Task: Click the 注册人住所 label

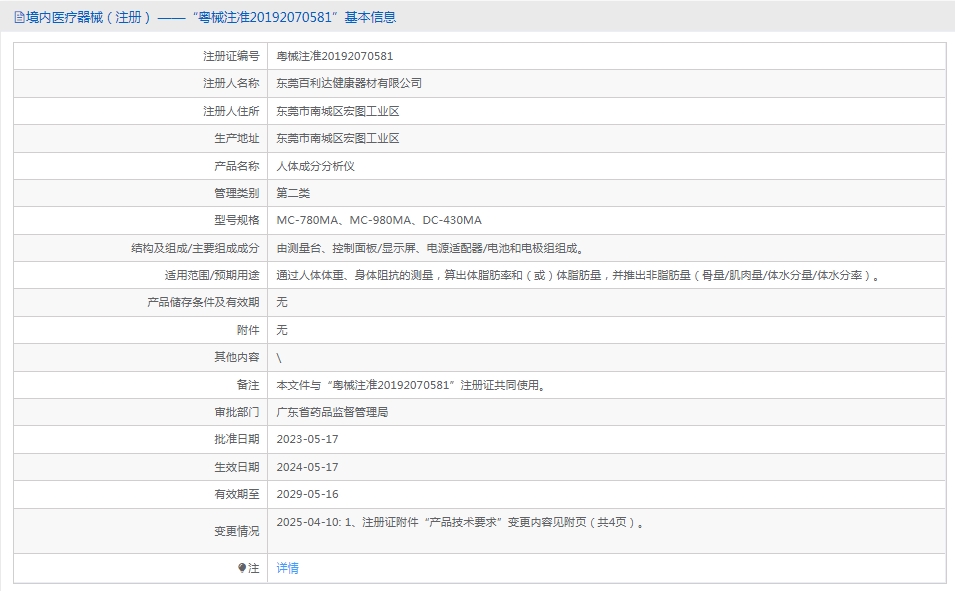Action: pyautogui.click(x=231, y=111)
